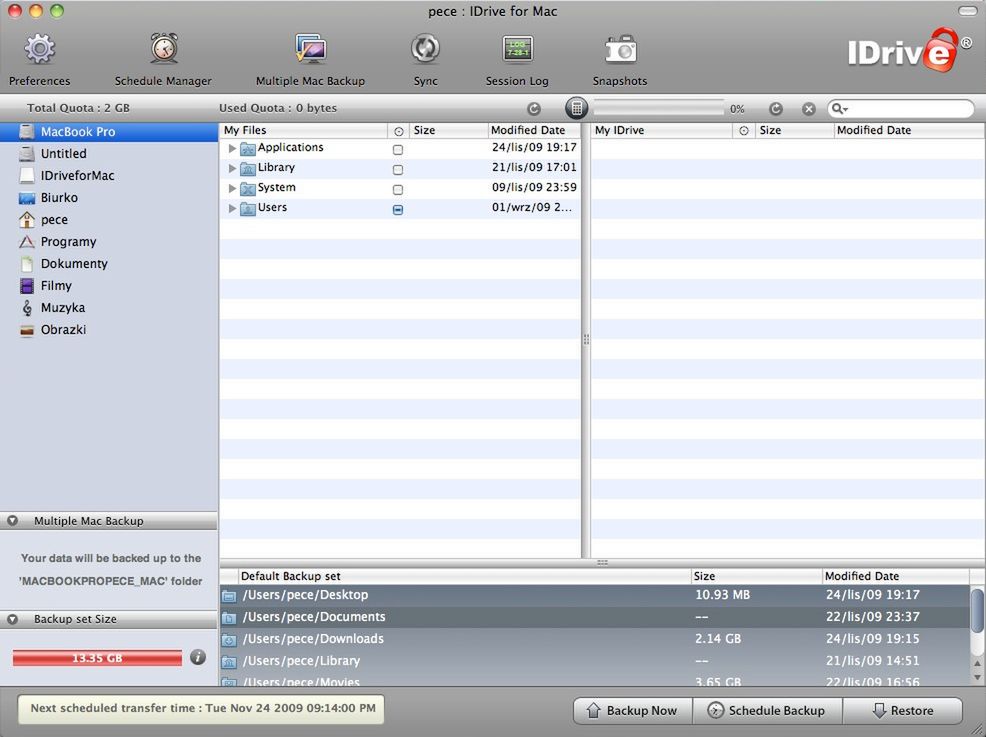
Task: Sort My IDrive by Modified Date
Action: pyautogui.click(x=909, y=130)
